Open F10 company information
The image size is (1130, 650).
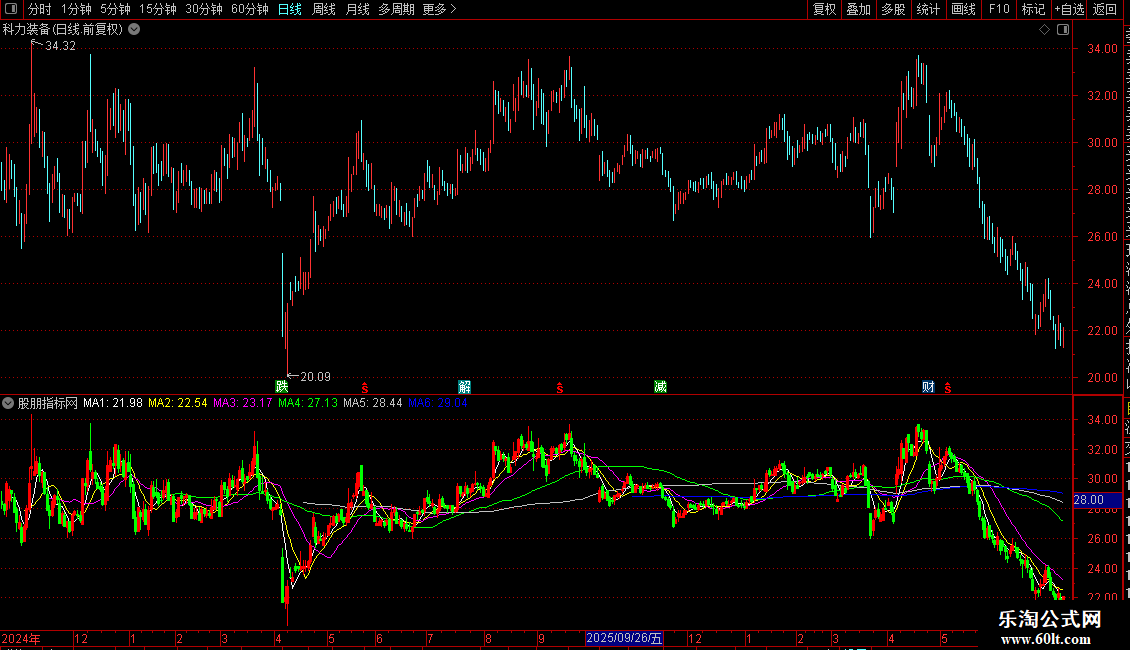click(999, 9)
